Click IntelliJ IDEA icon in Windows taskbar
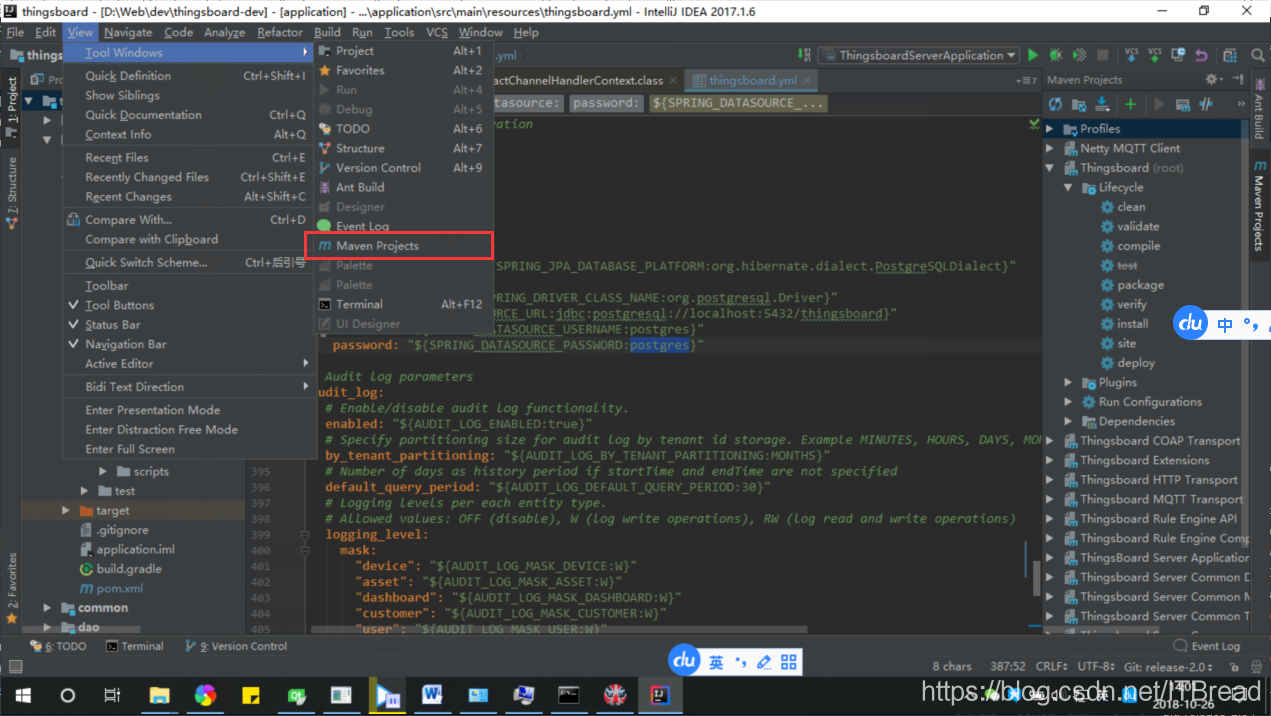 [661, 694]
